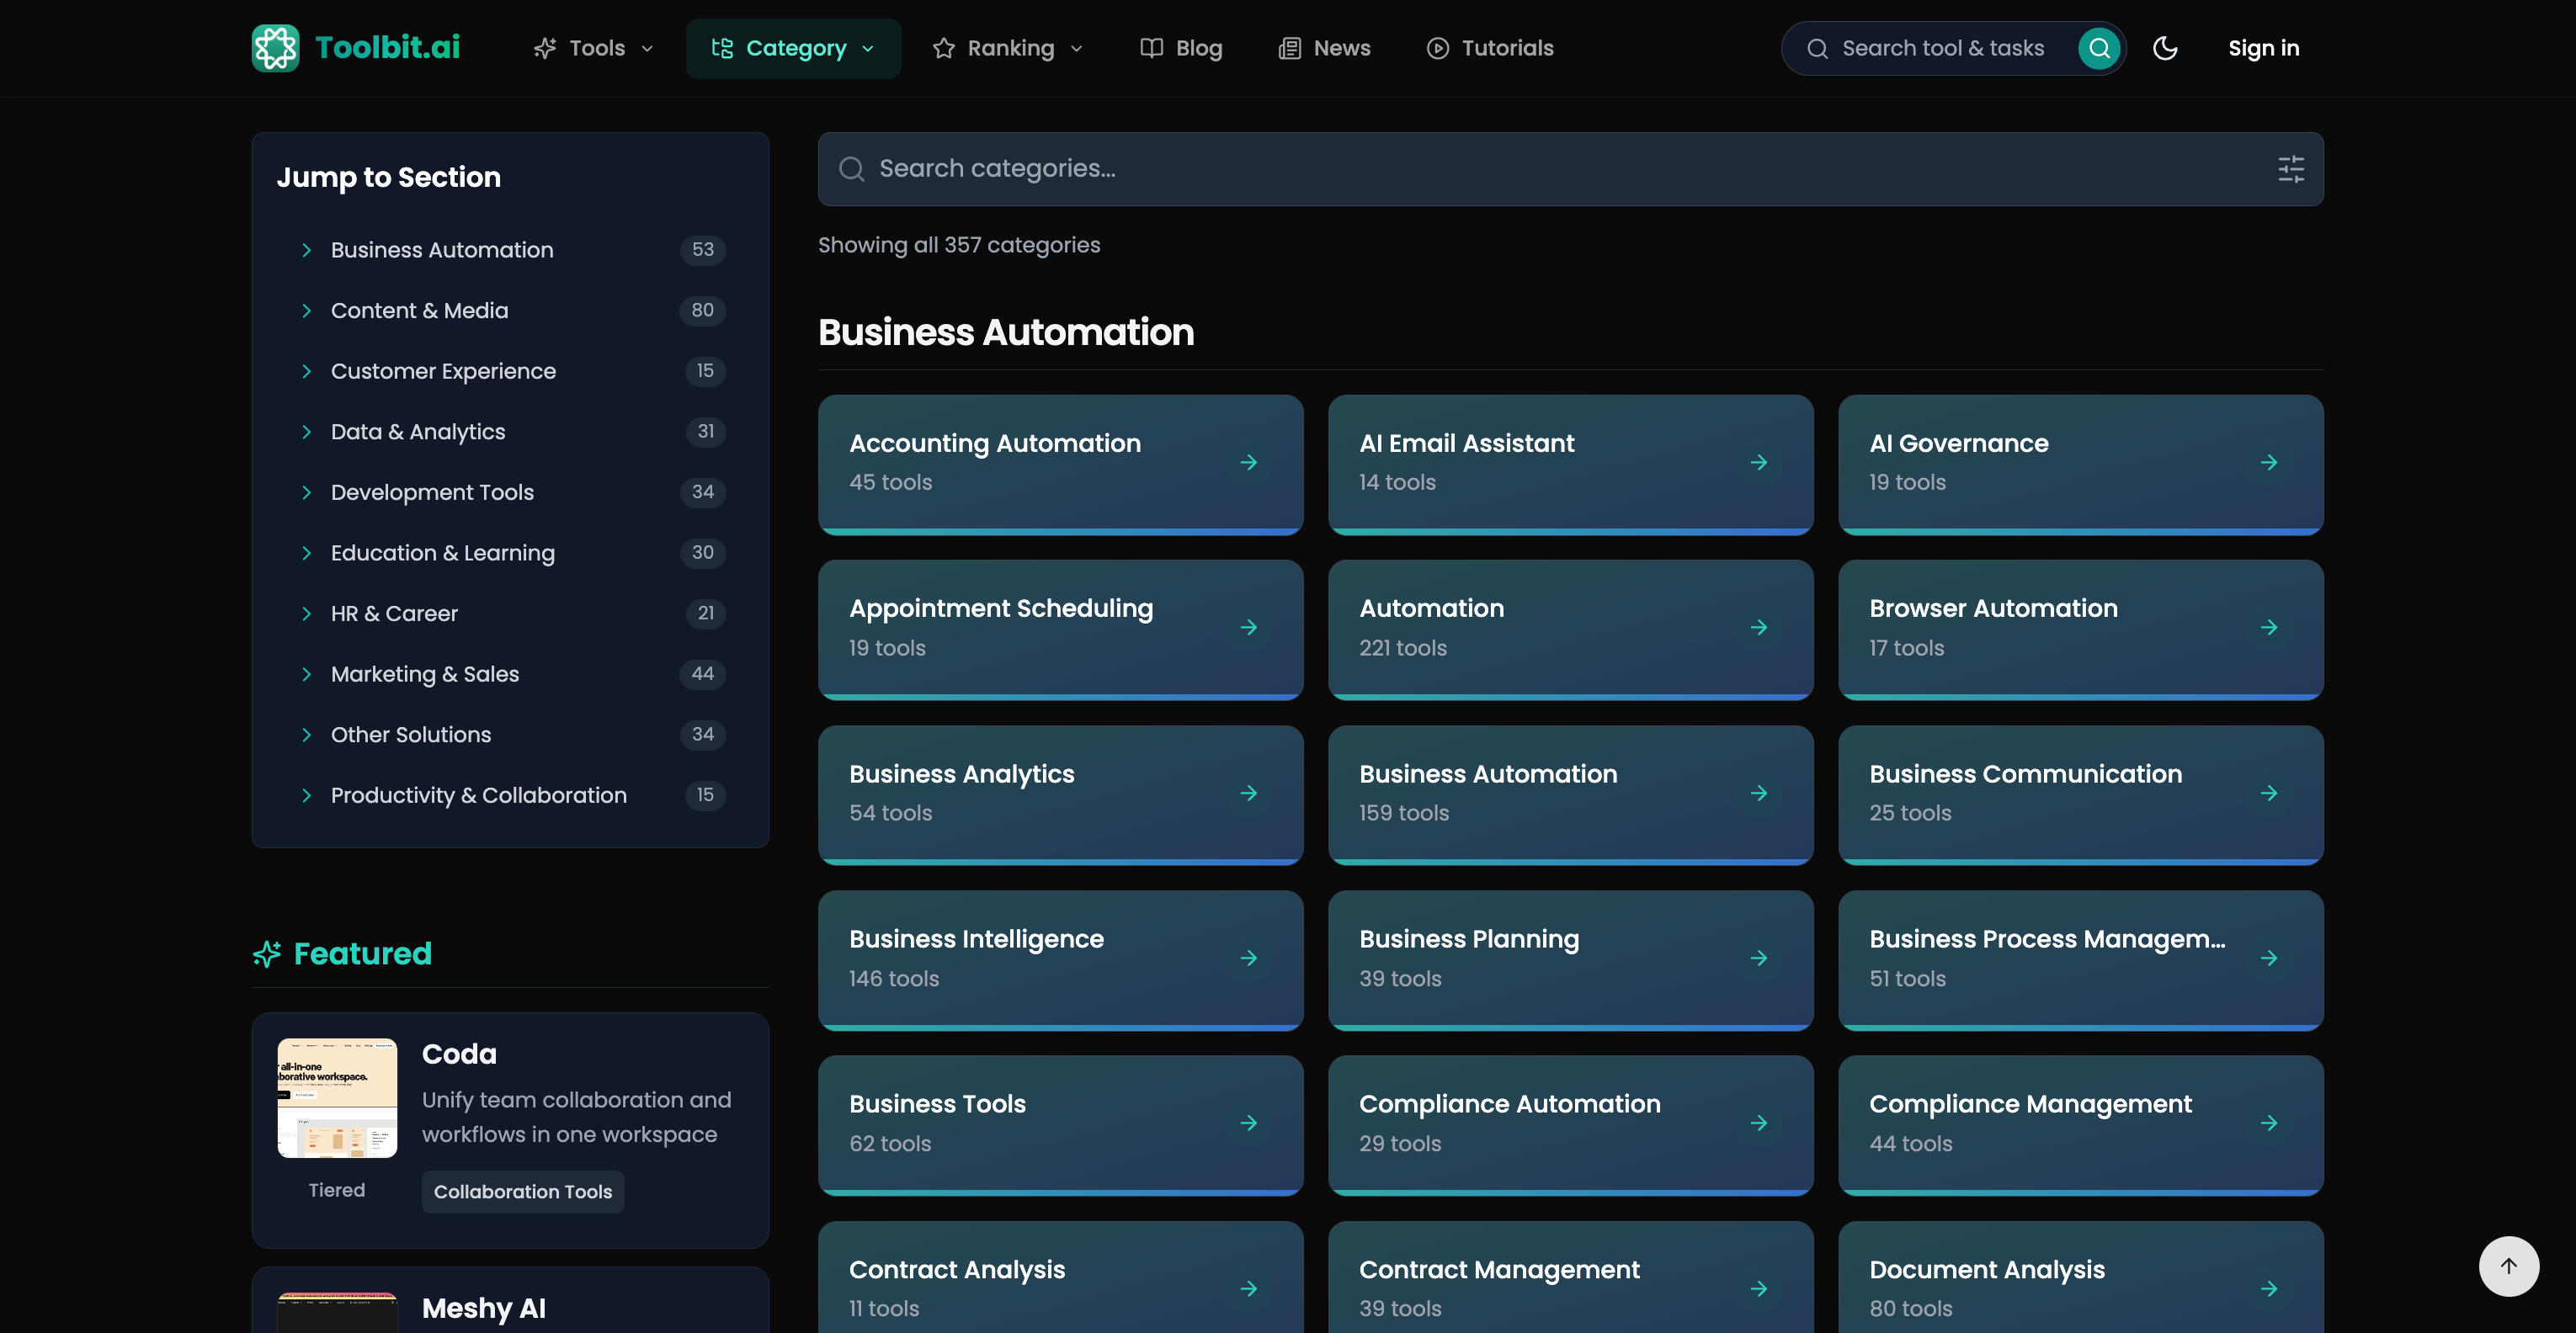Click arrow on Business Planning card
Image resolution: width=2576 pixels, height=1333 pixels.
point(1759,959)
